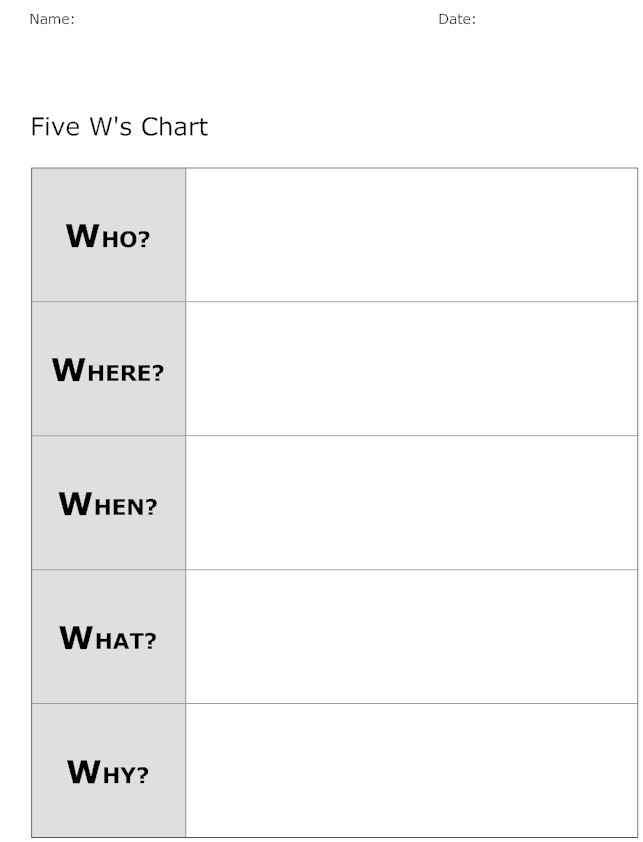The height and width of the screenshot is (842, 643).
Task: Click the question mark after WHY
Action: pyautogui.click(x=142, y=775)
